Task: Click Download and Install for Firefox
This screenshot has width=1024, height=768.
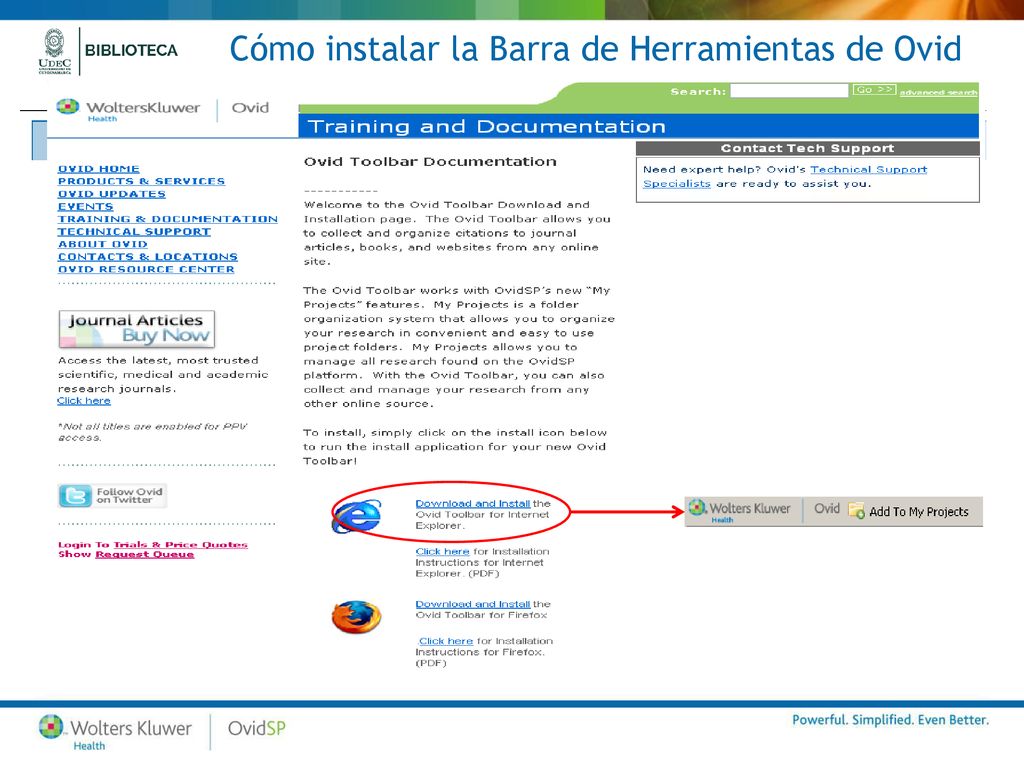Action: coord(473,604)
